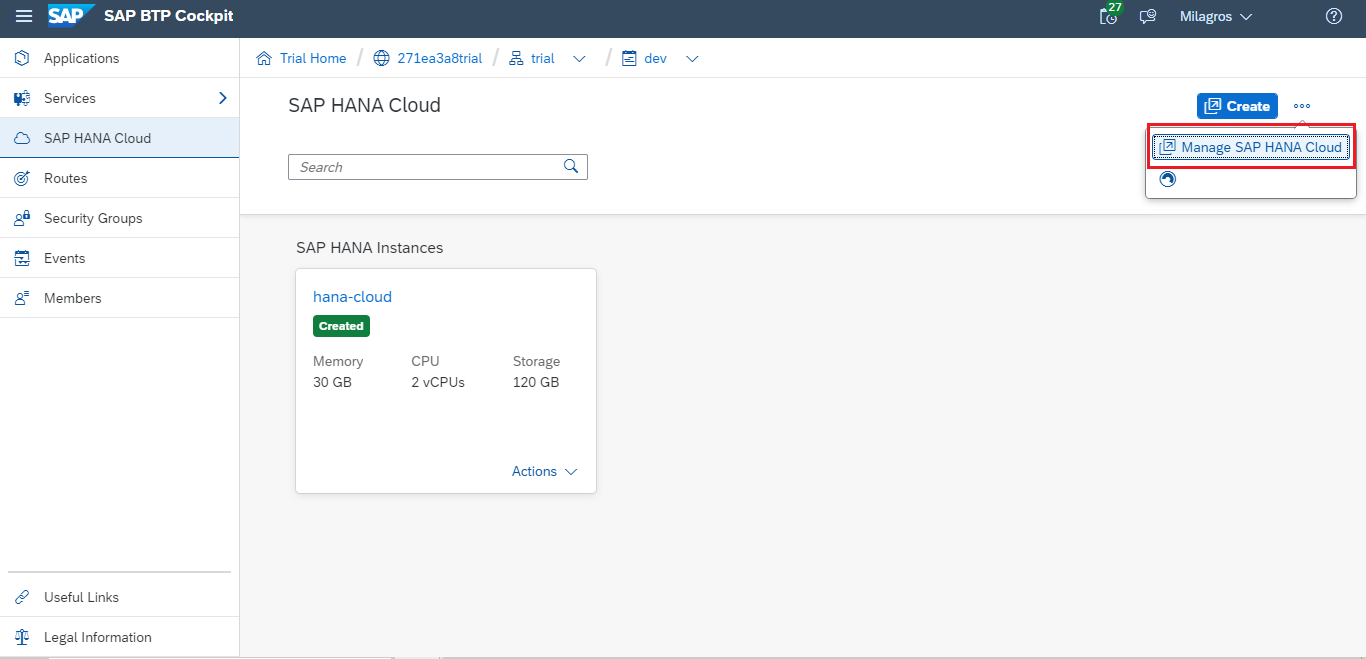
Task: Click the three-dot overflow menu icon
Action: point(1301,106)
